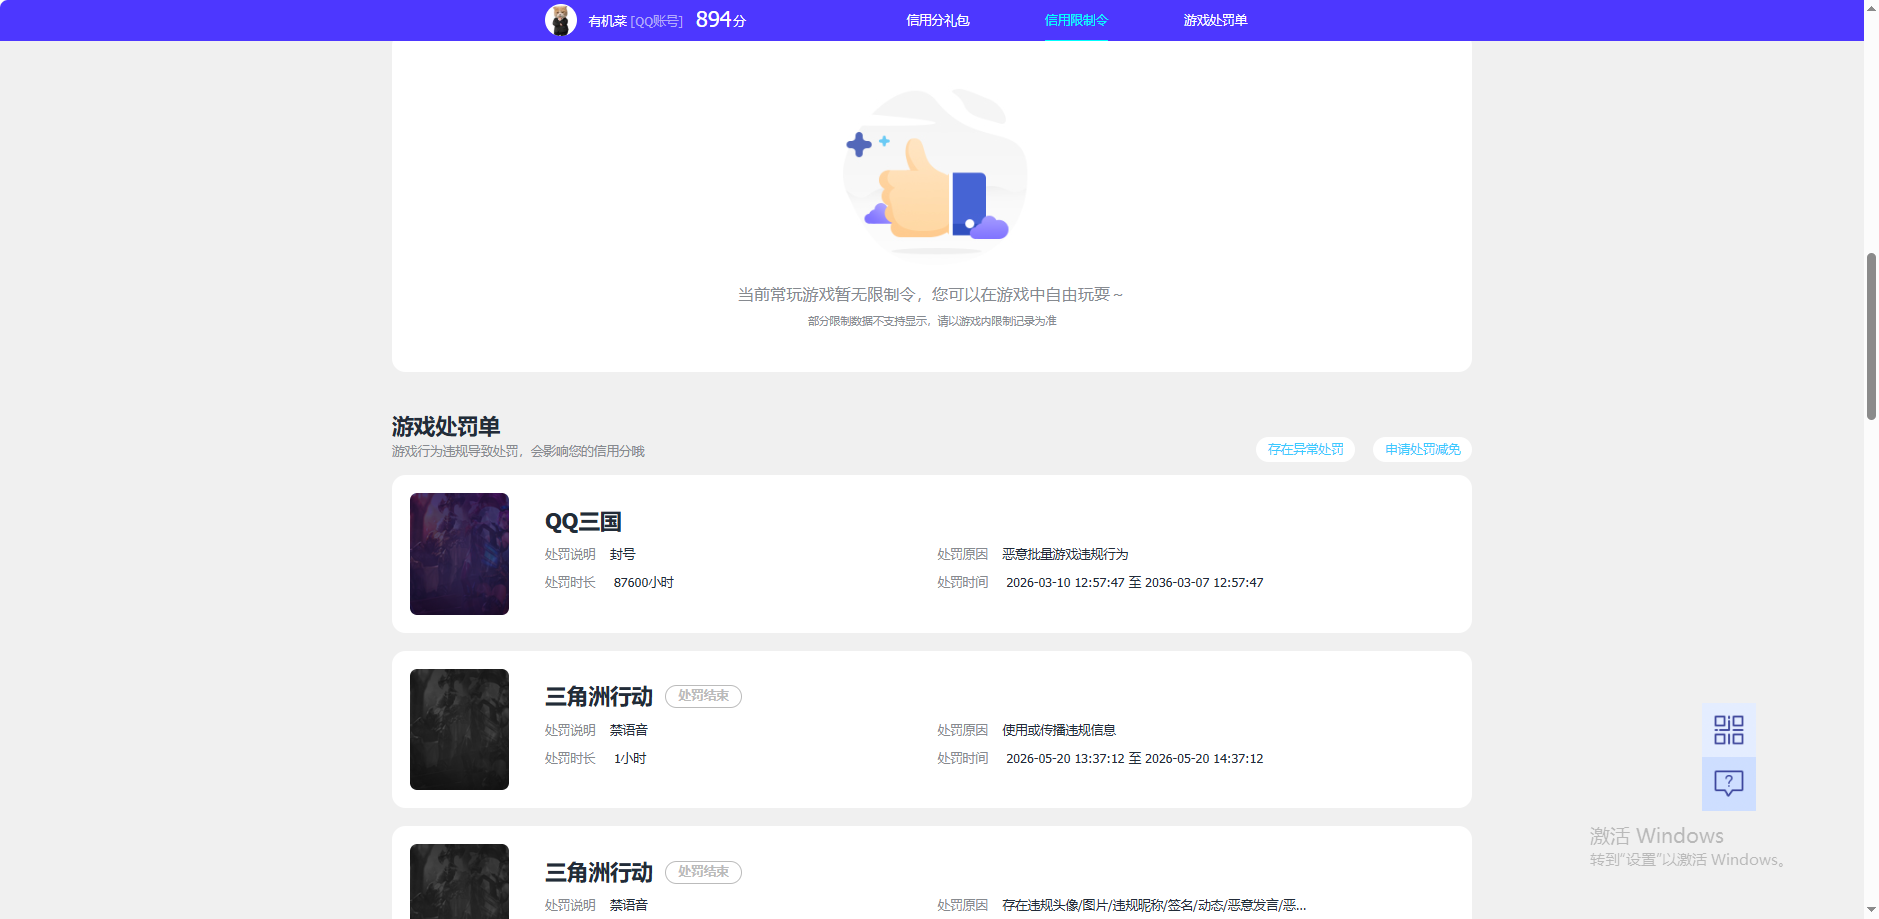Select the 1小时 punishment duration
This screenshot has height=919, width=1879.
(x=630, y=759)
